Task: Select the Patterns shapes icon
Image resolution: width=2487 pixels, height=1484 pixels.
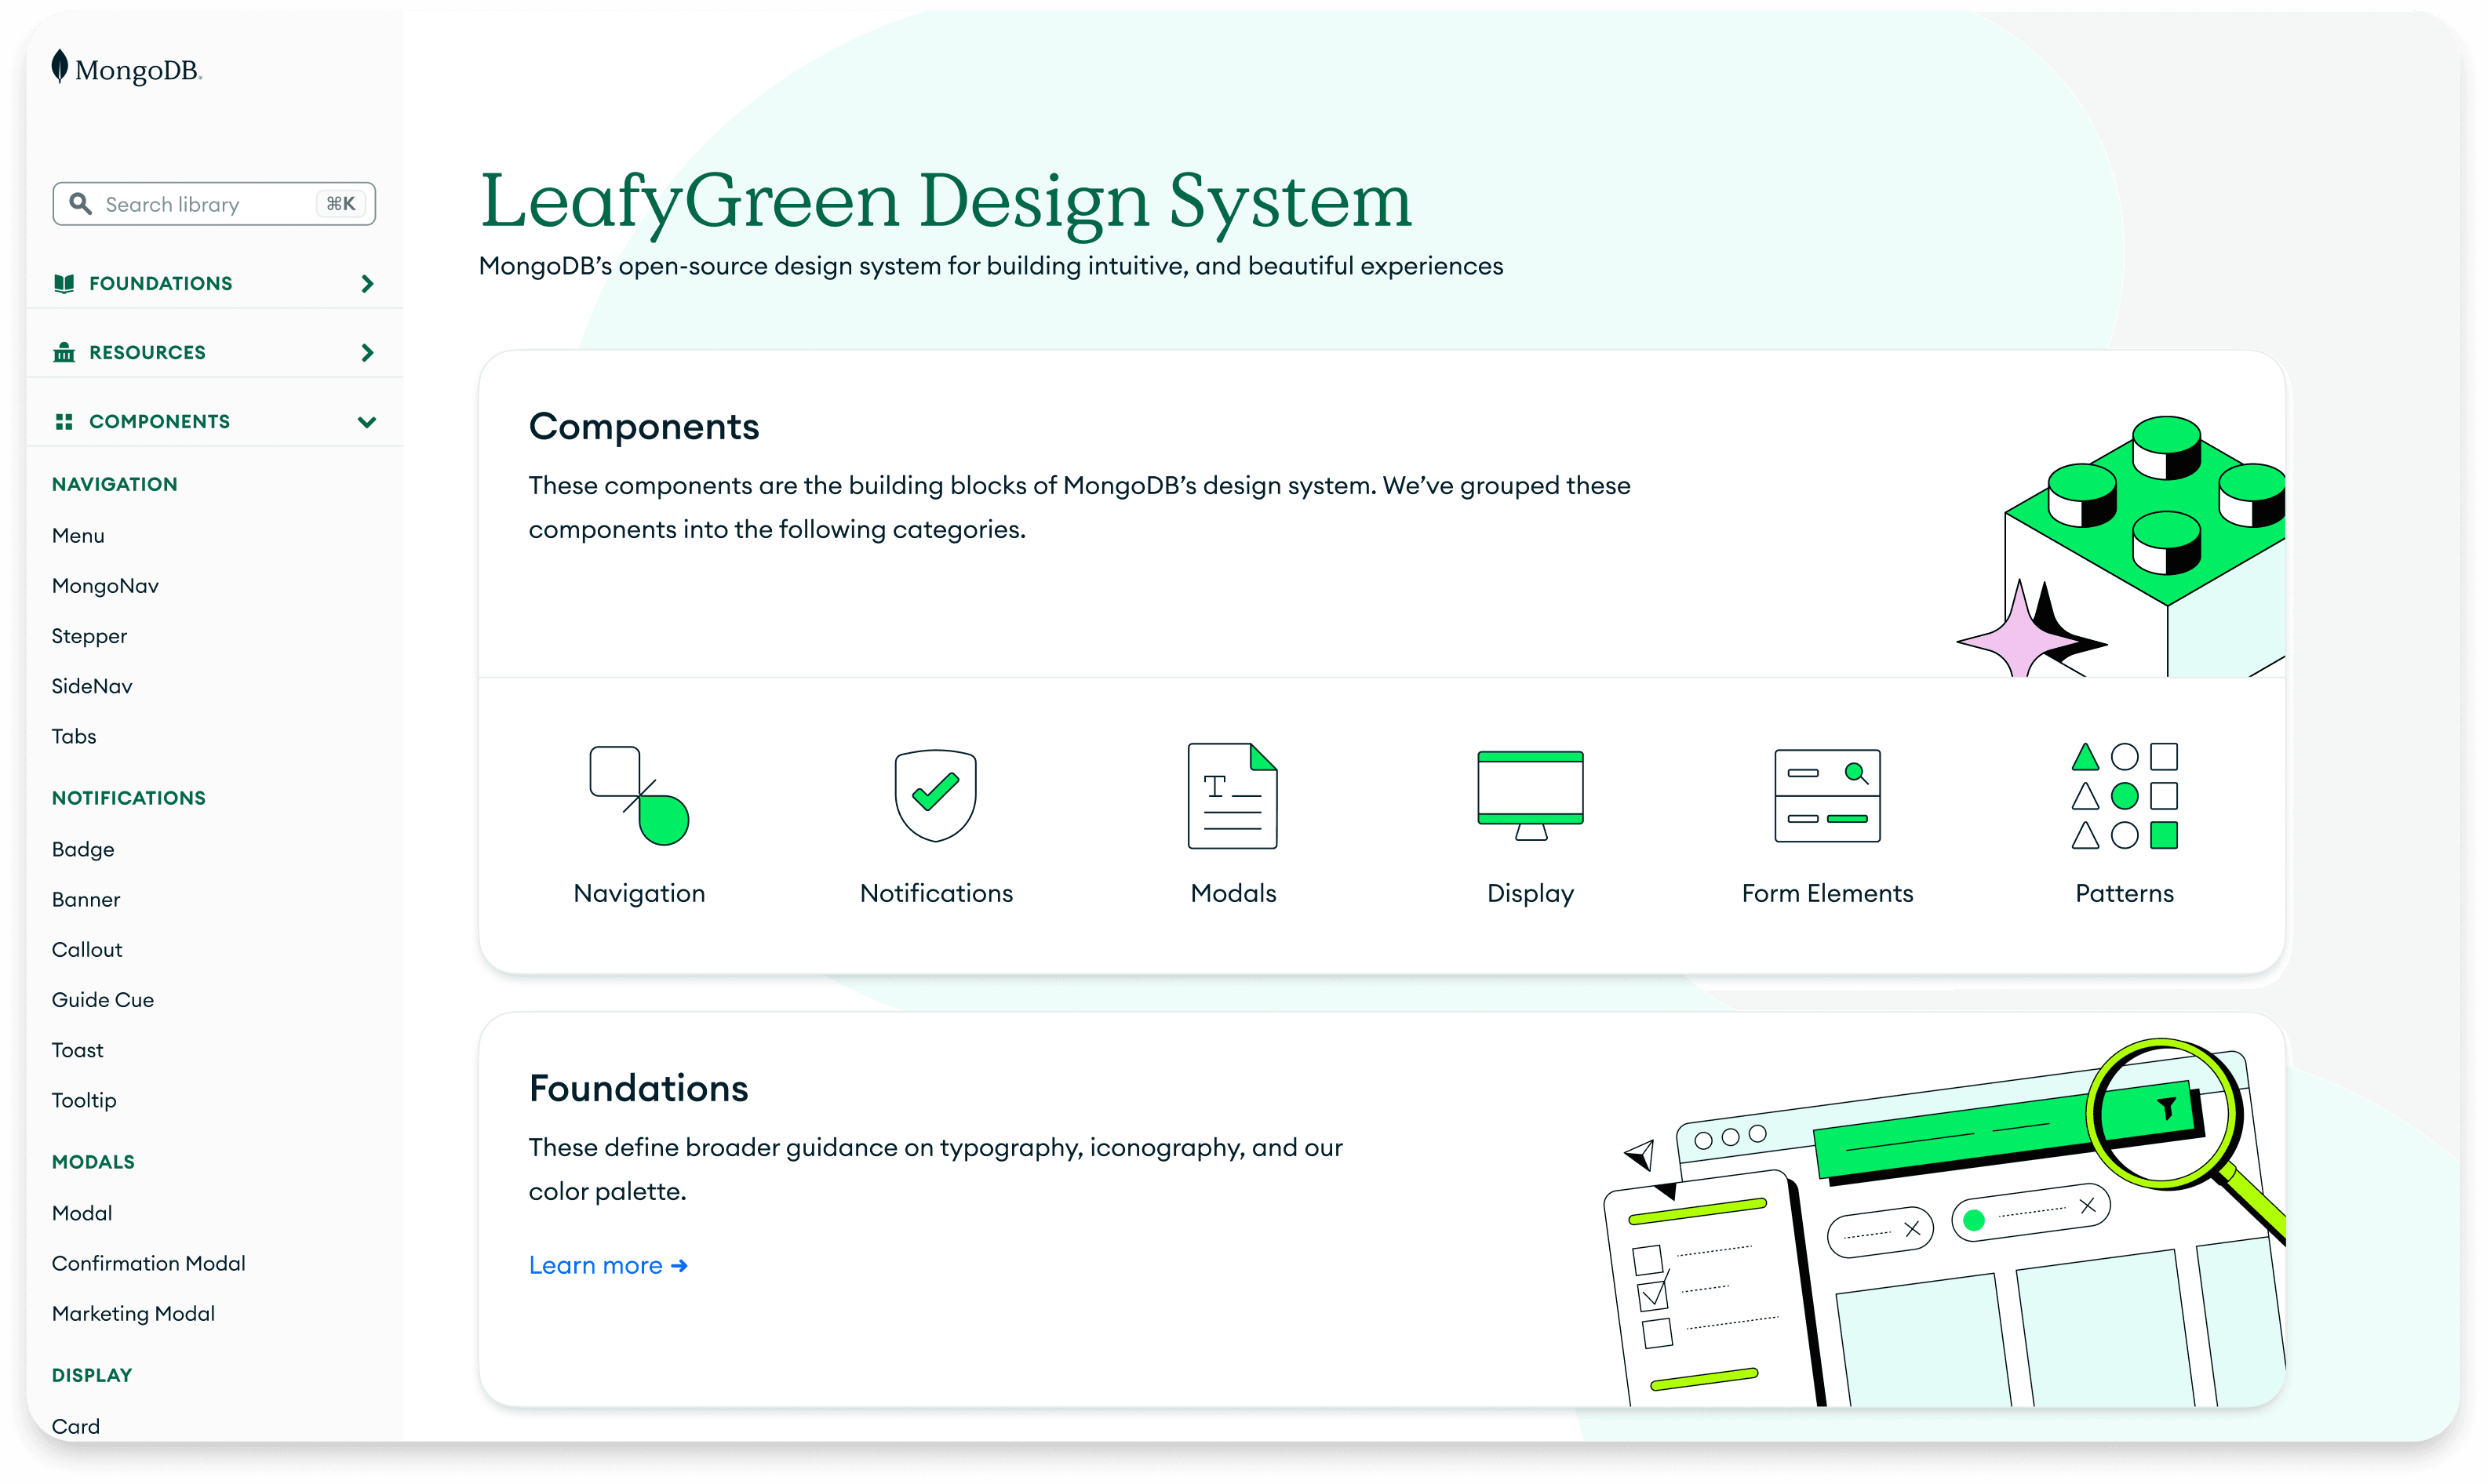Action: pyautogui.click(x=2124, y=795)
